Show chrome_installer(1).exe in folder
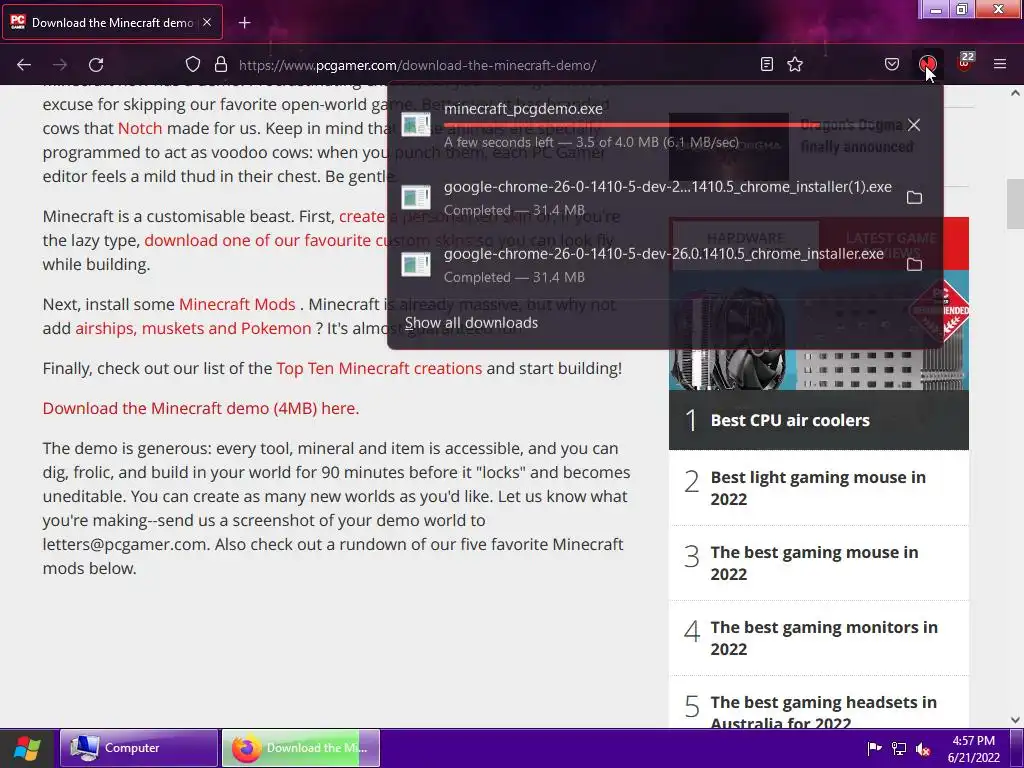Screen dimensions: 1024x768 click(914, 197)
